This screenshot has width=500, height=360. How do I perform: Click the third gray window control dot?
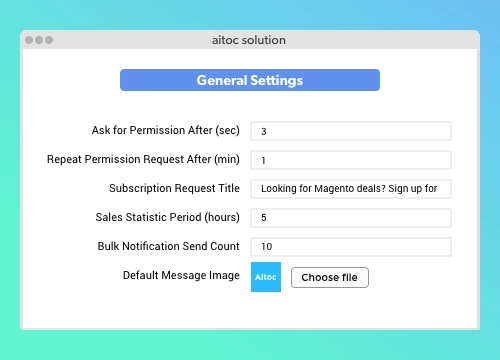pyautogui.click(x=49, y=40)
